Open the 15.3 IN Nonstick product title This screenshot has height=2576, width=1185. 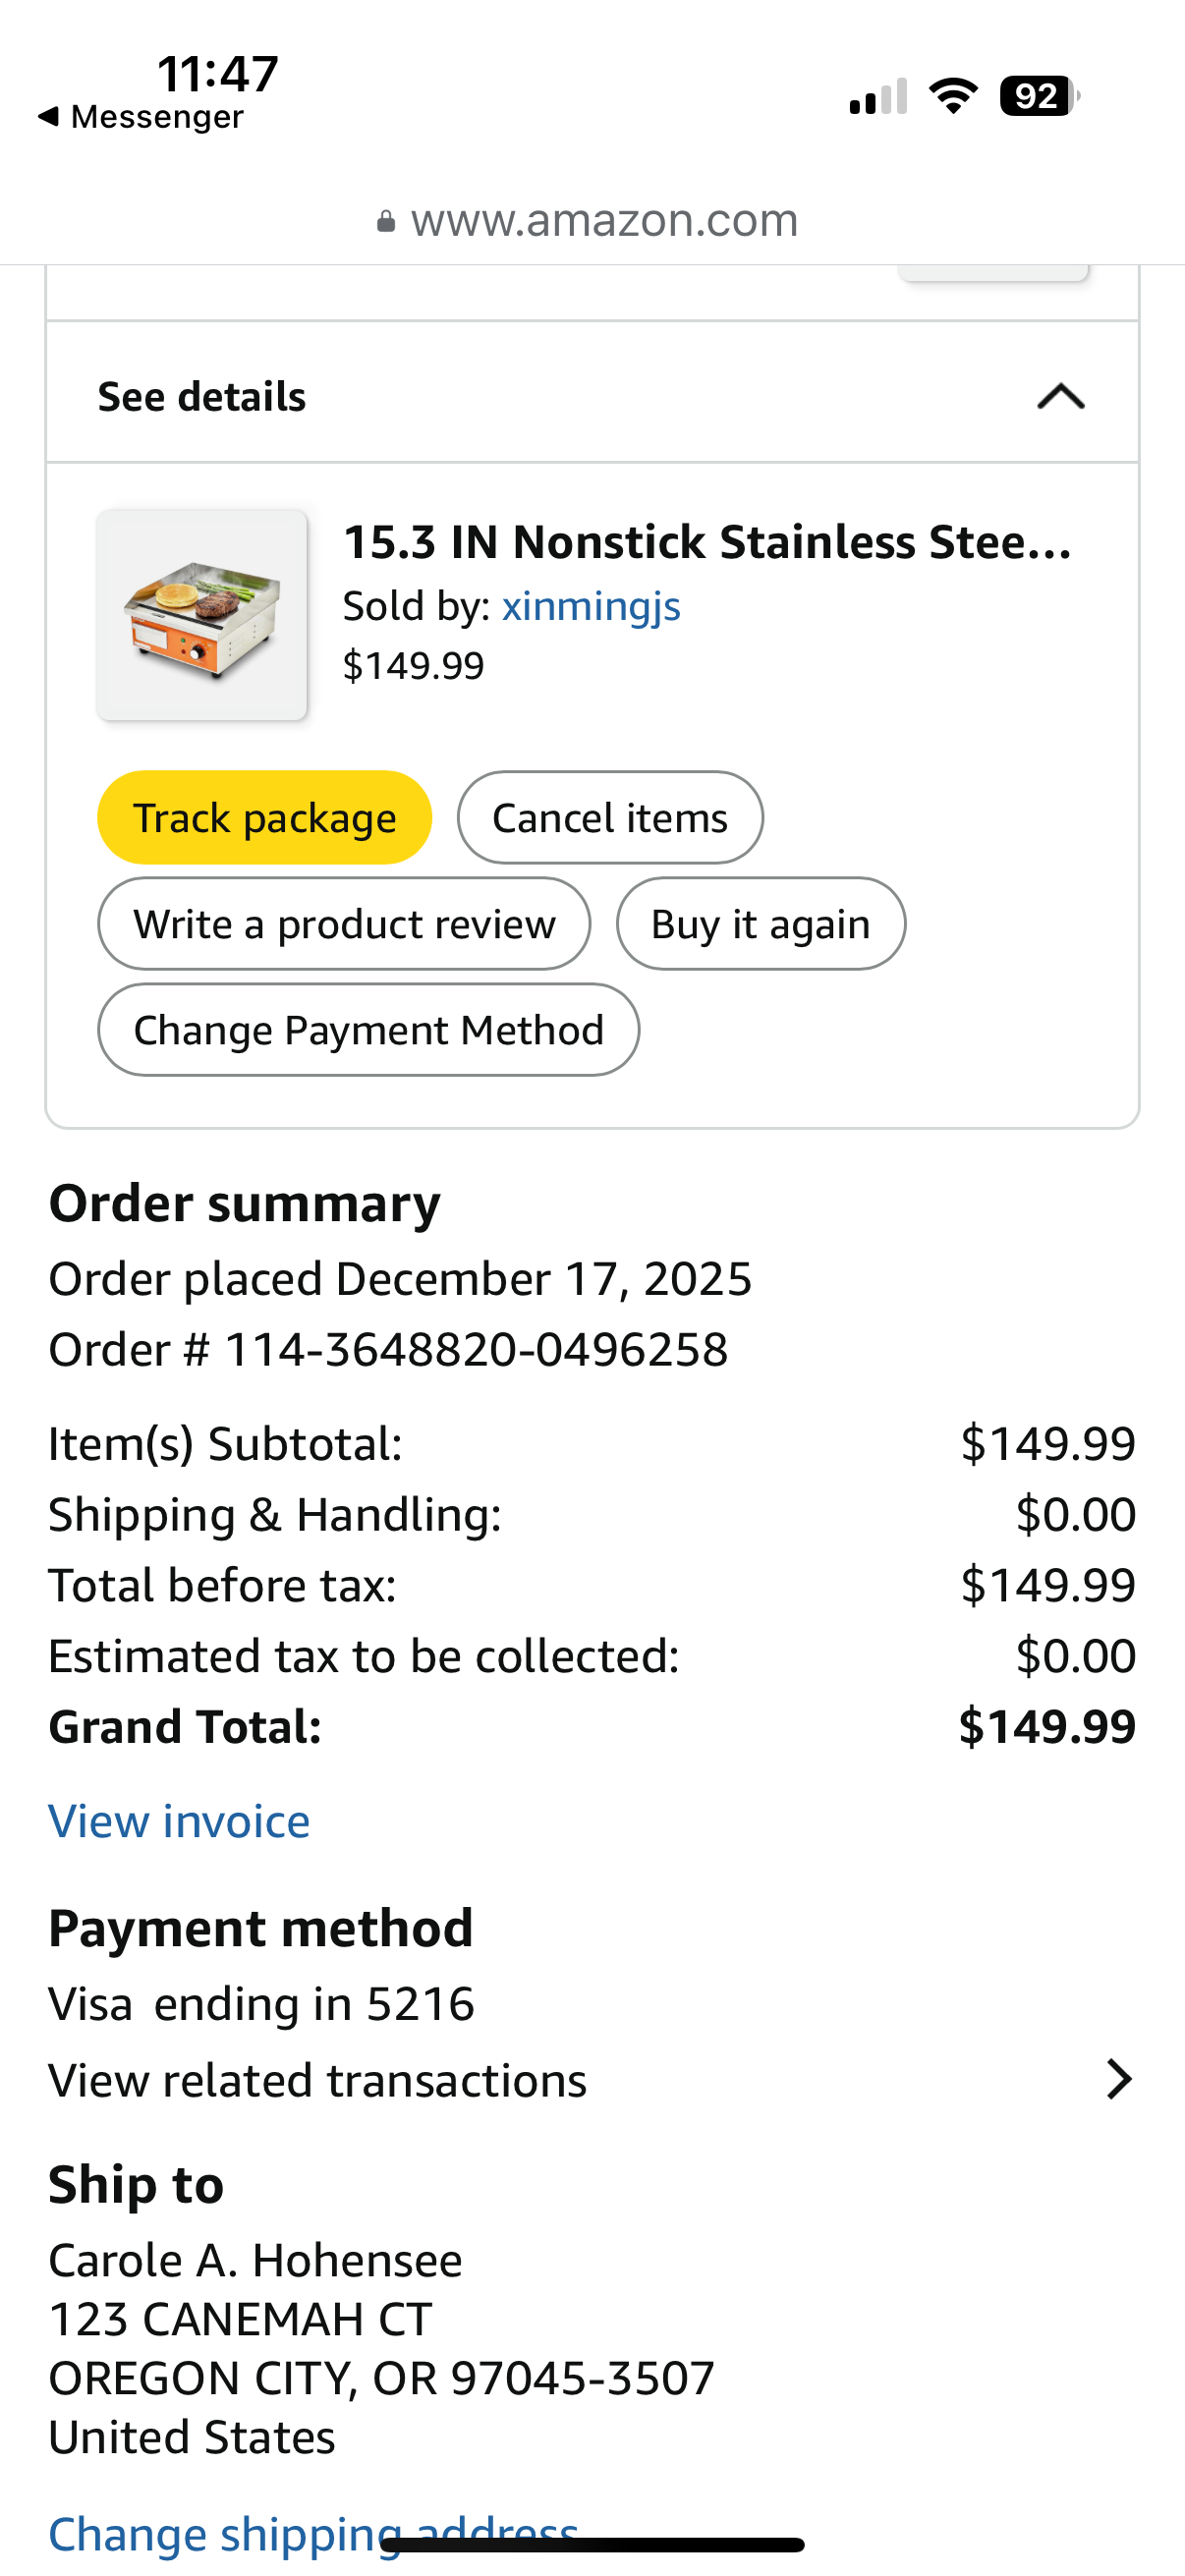[x=706, y=542]
